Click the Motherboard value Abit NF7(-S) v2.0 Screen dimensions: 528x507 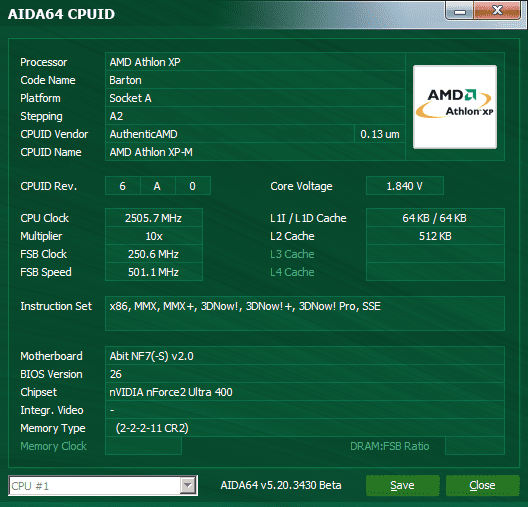[305, 356]
